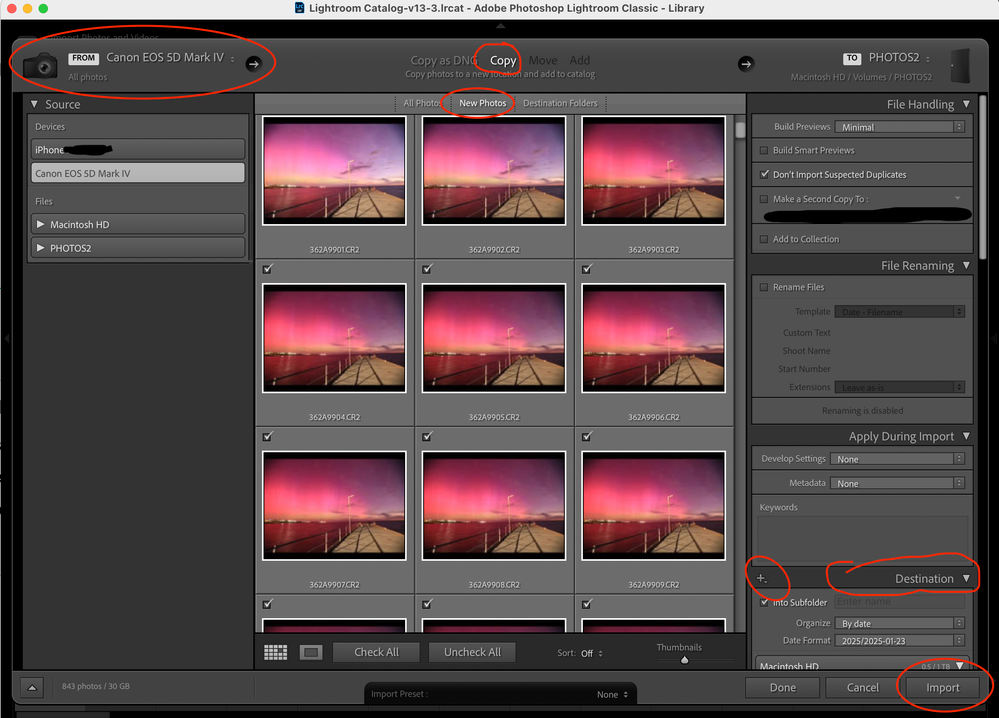Click the hard drive icon beside PHOTOS2 destination
This screenshot has height=718, width=999.
click(x=959, y=65)
